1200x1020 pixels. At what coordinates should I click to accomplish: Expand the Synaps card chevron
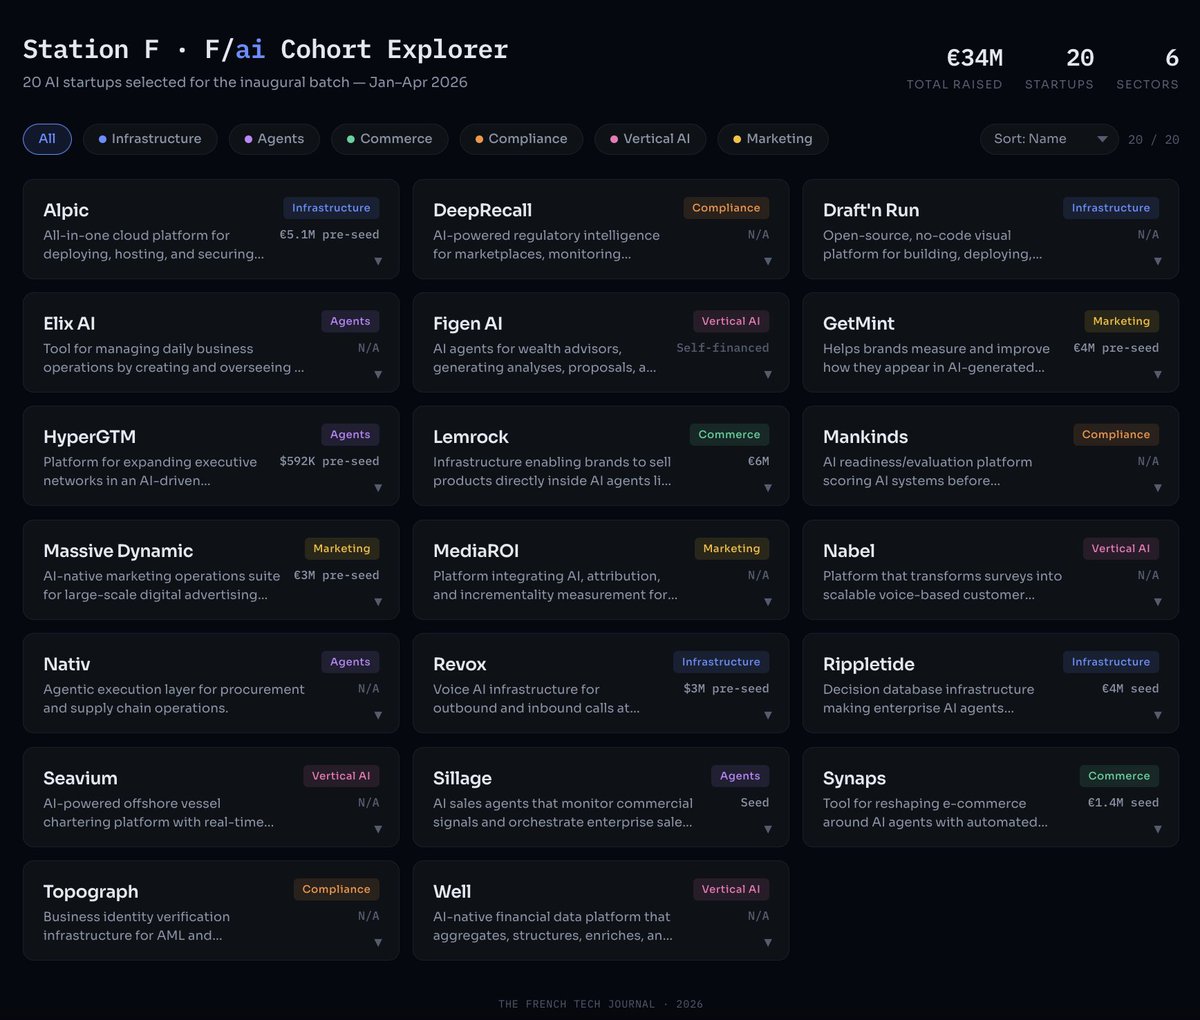(x=1158, y=829)
